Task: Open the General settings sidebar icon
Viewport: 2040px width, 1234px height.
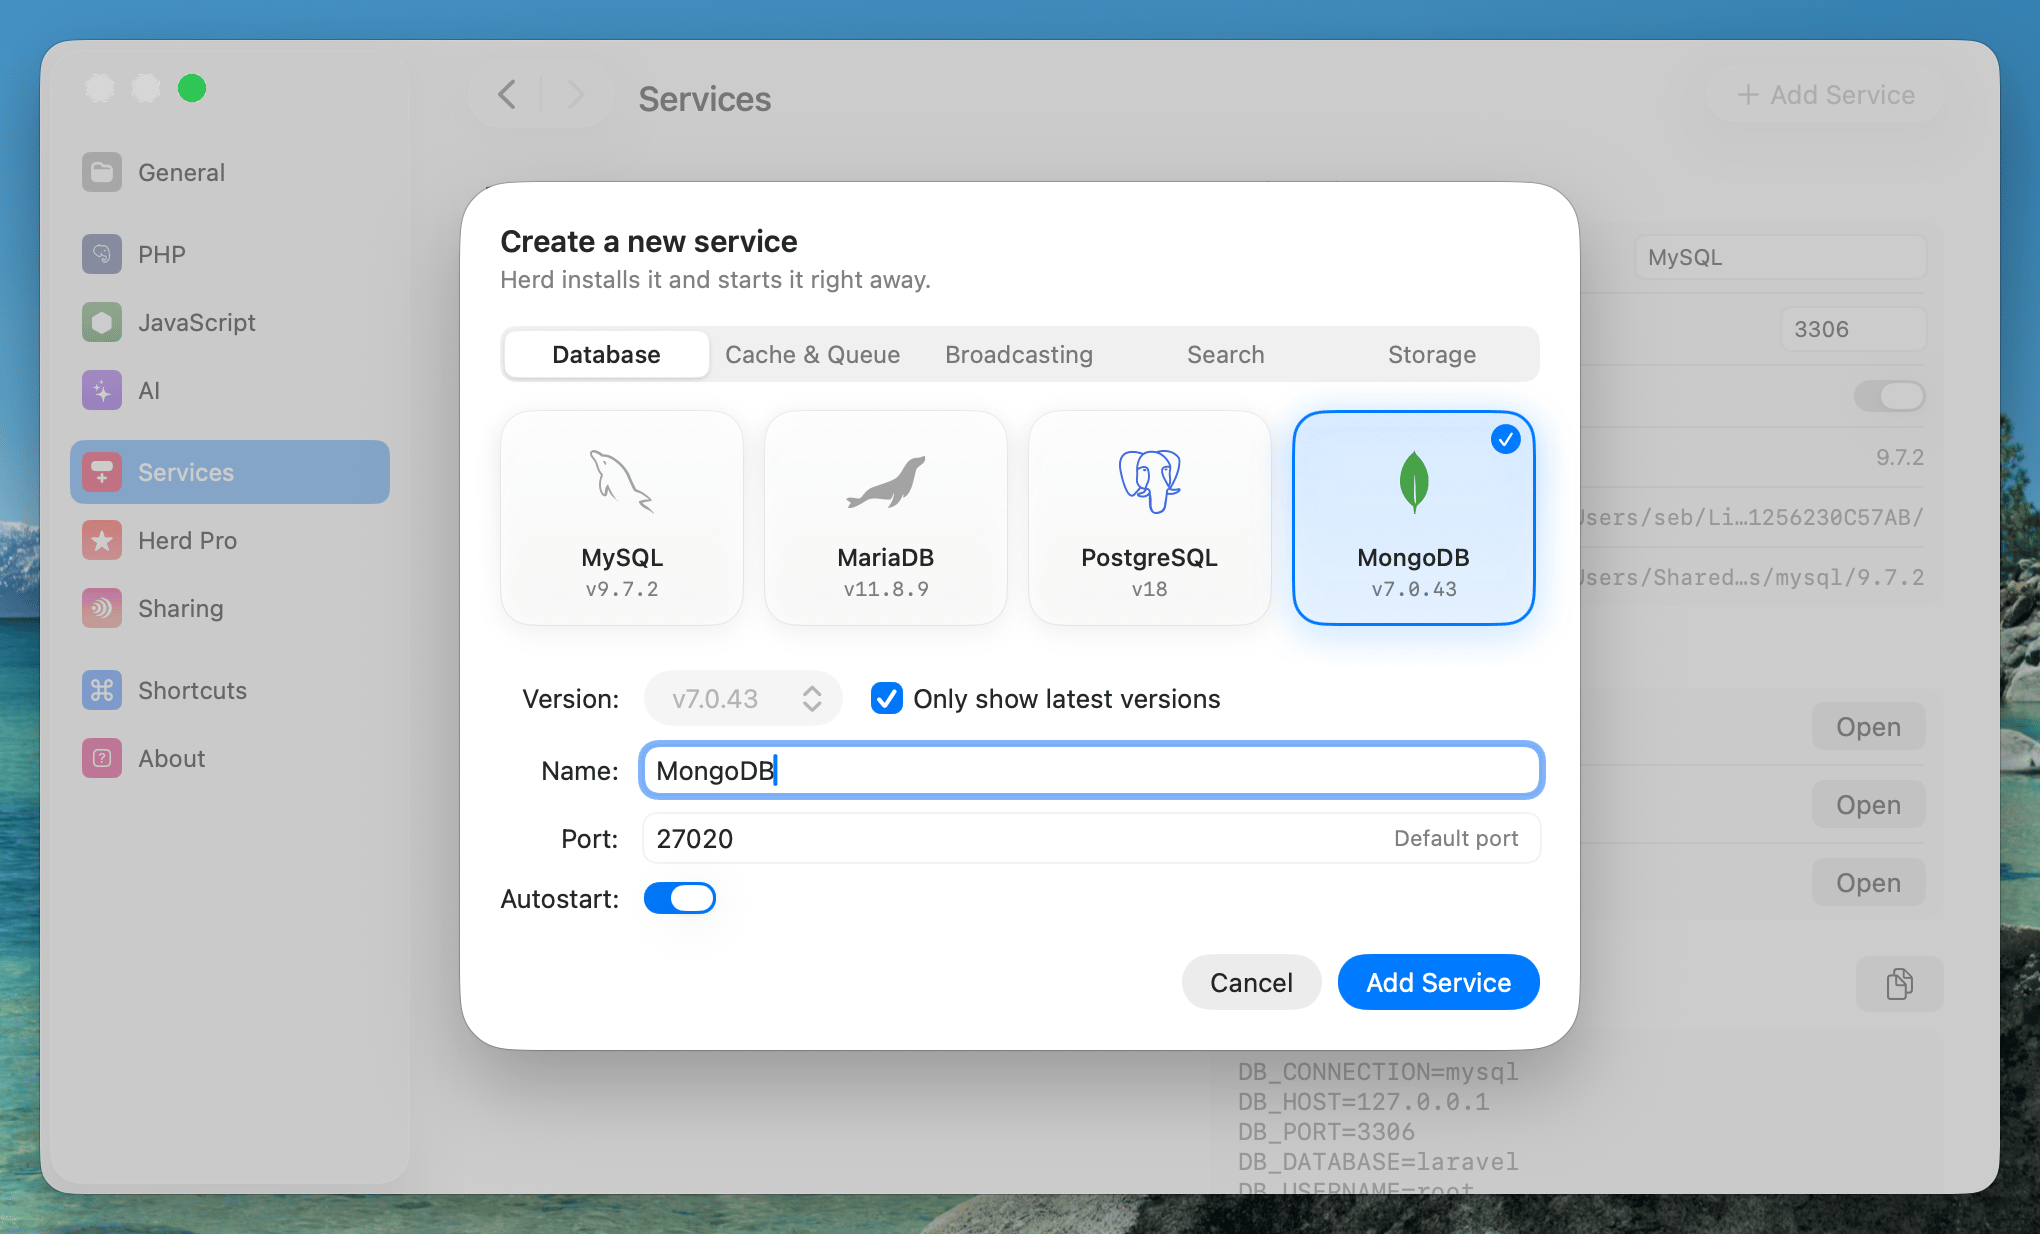Action: point(102,172)
